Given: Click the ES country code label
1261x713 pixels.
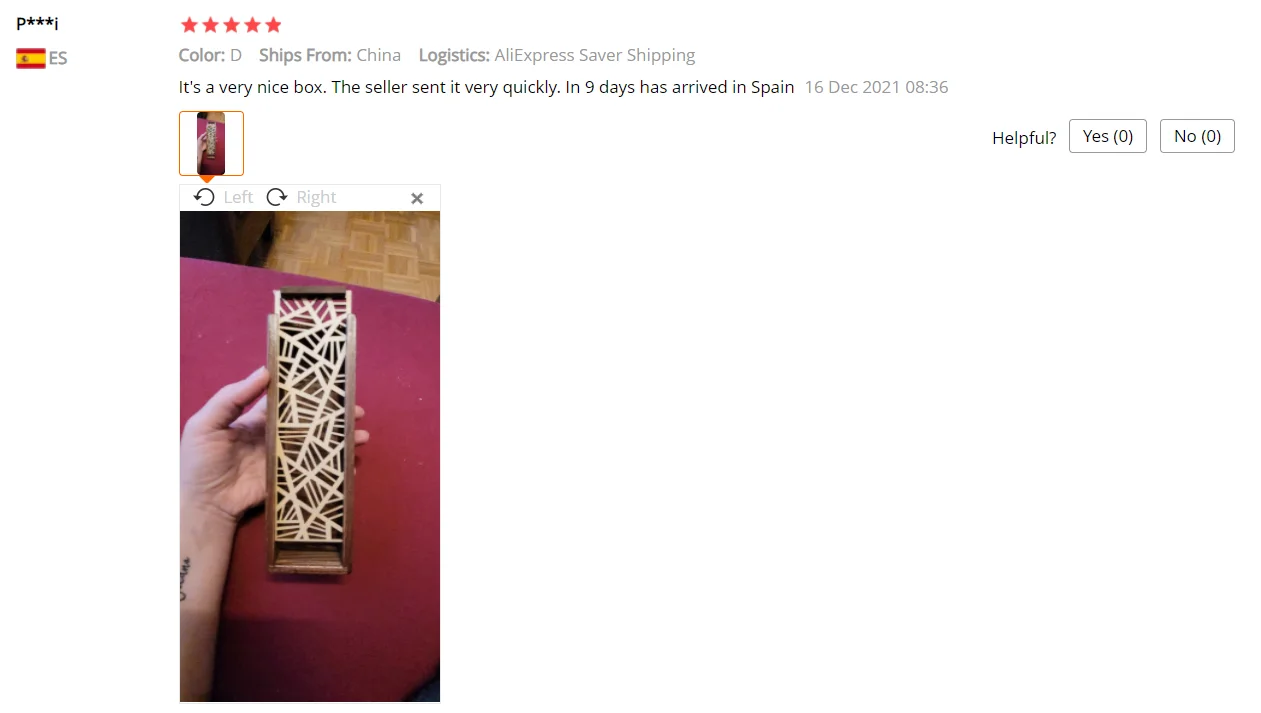Looking at the screenshot, I should pos(58,58).
